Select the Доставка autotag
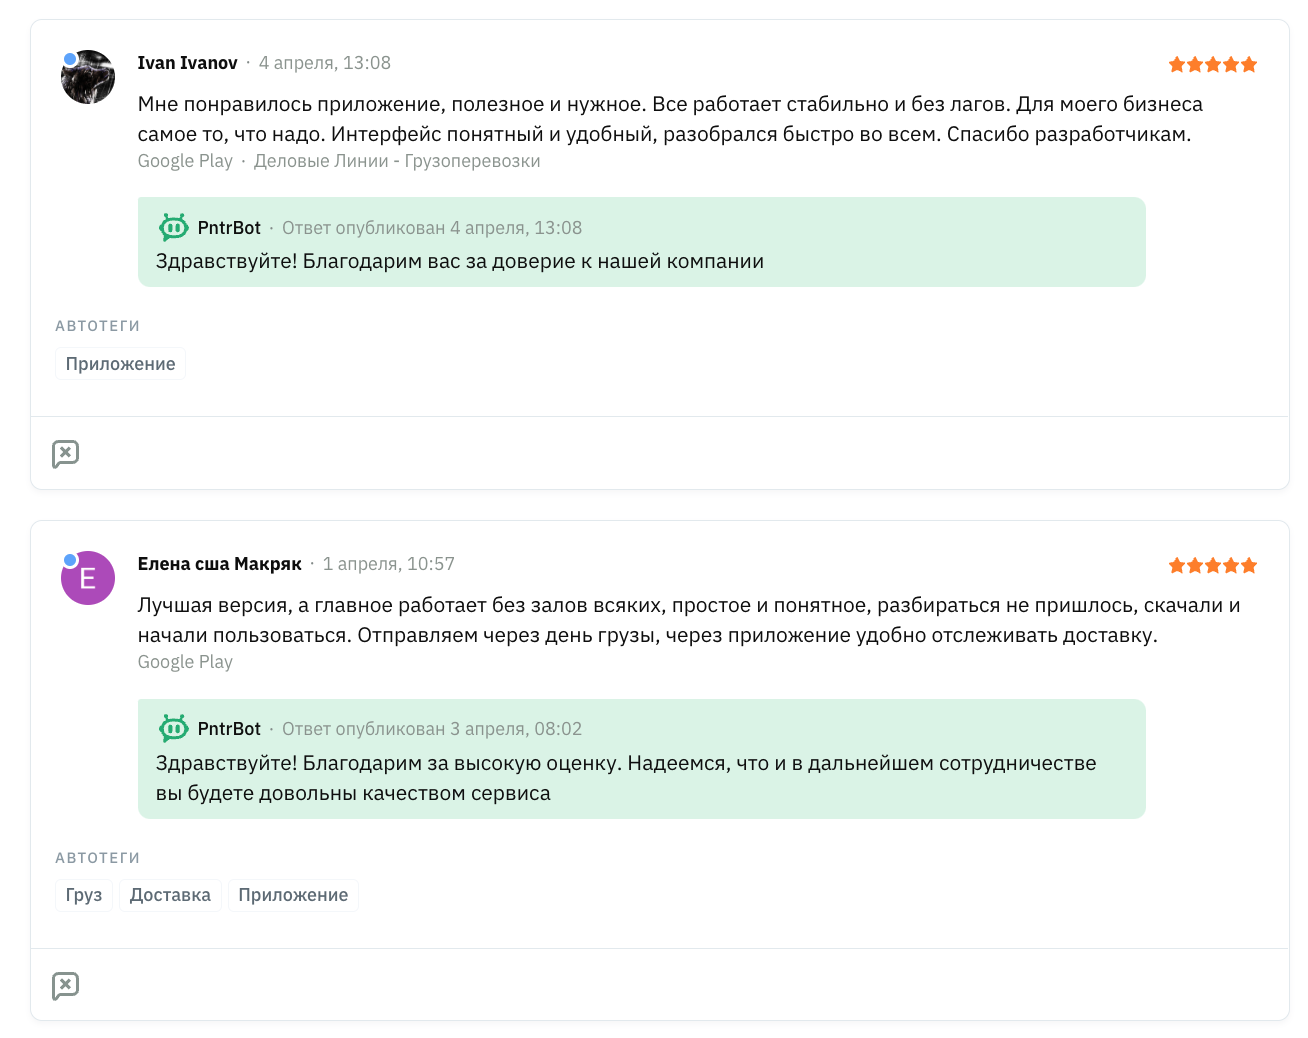This screenshot has height=1038, width=1308. pyautogui.click(x=170, y=895)
